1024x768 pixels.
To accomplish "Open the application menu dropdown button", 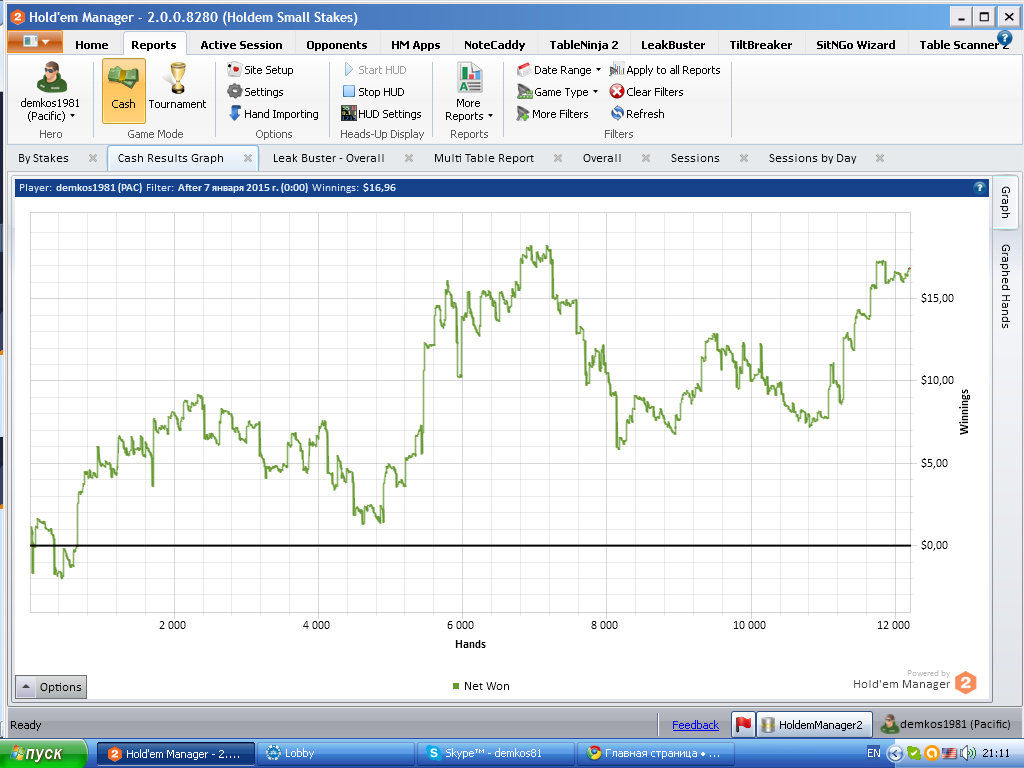I will click(35, 42).
